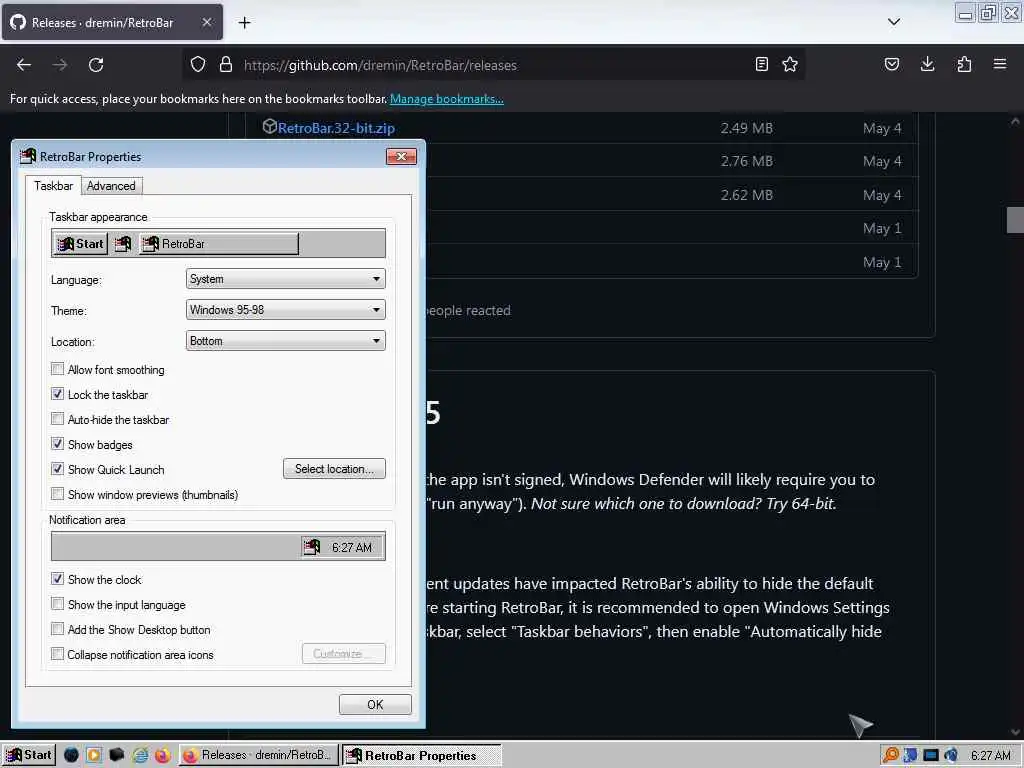Open the Pocket save icon in the toolbar
The width and height of the screenshot is (1024, 768).
tap(892, 65)
